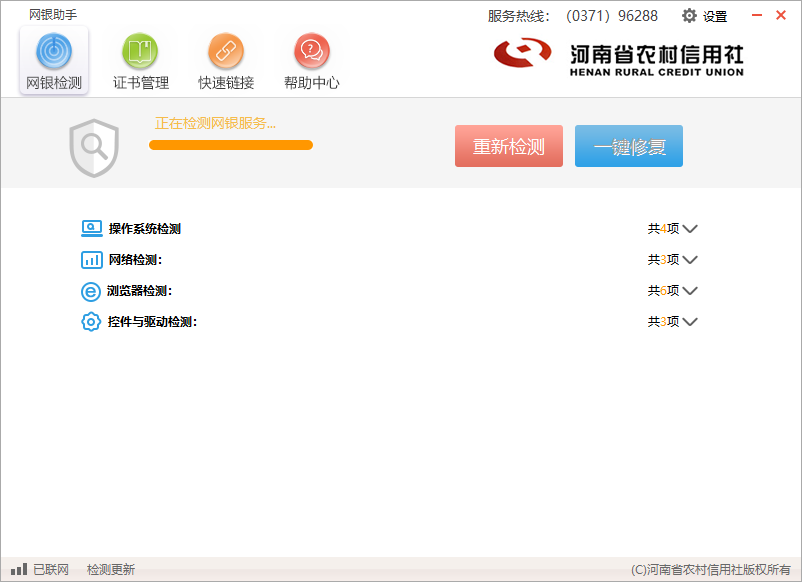Click the 浏览器检测 browser check icon
The image size is (802, 582).
[89, 290]
